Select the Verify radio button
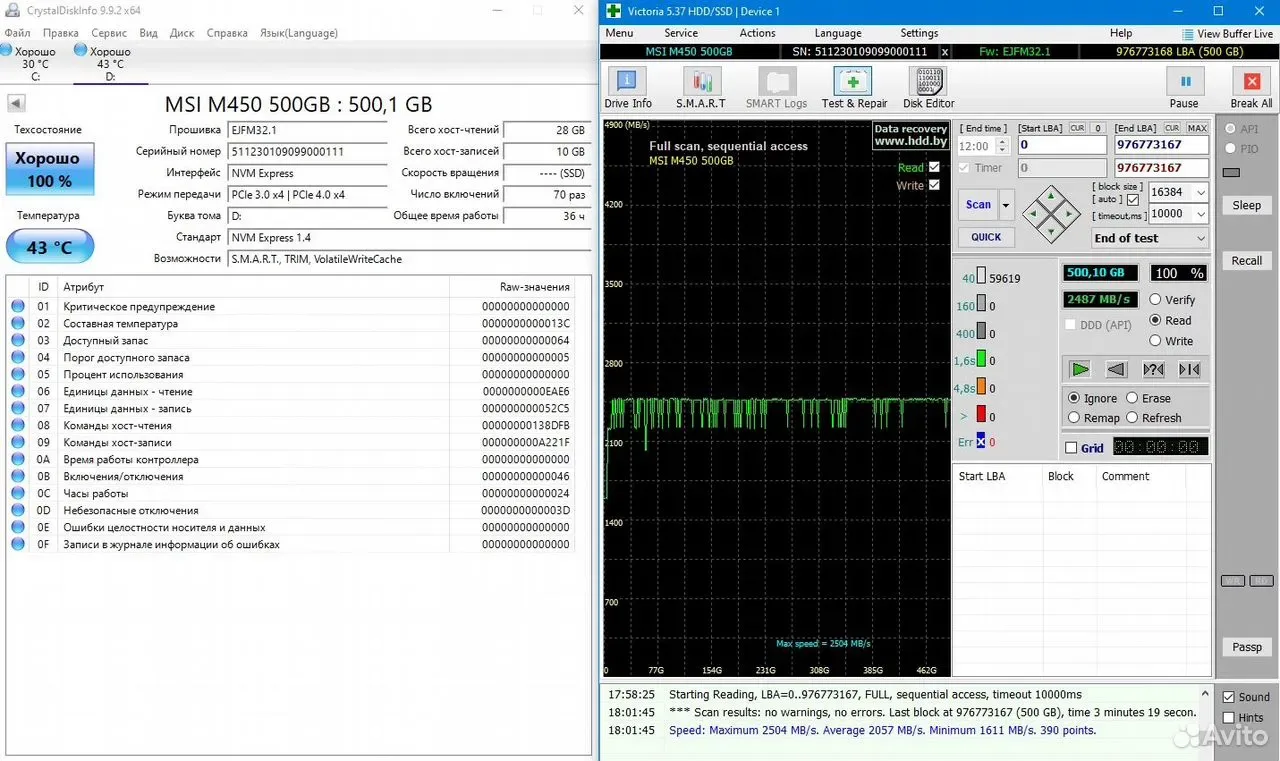Viewport: 1280px width, 761px height. [x=1156, y=300]
